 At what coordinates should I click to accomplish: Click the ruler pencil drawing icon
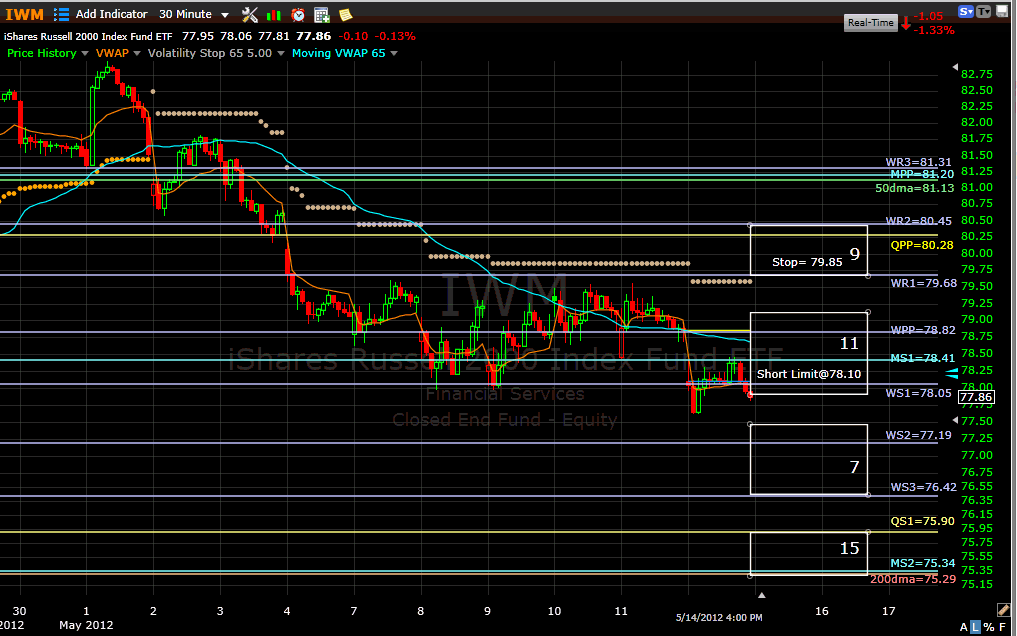1003,609
